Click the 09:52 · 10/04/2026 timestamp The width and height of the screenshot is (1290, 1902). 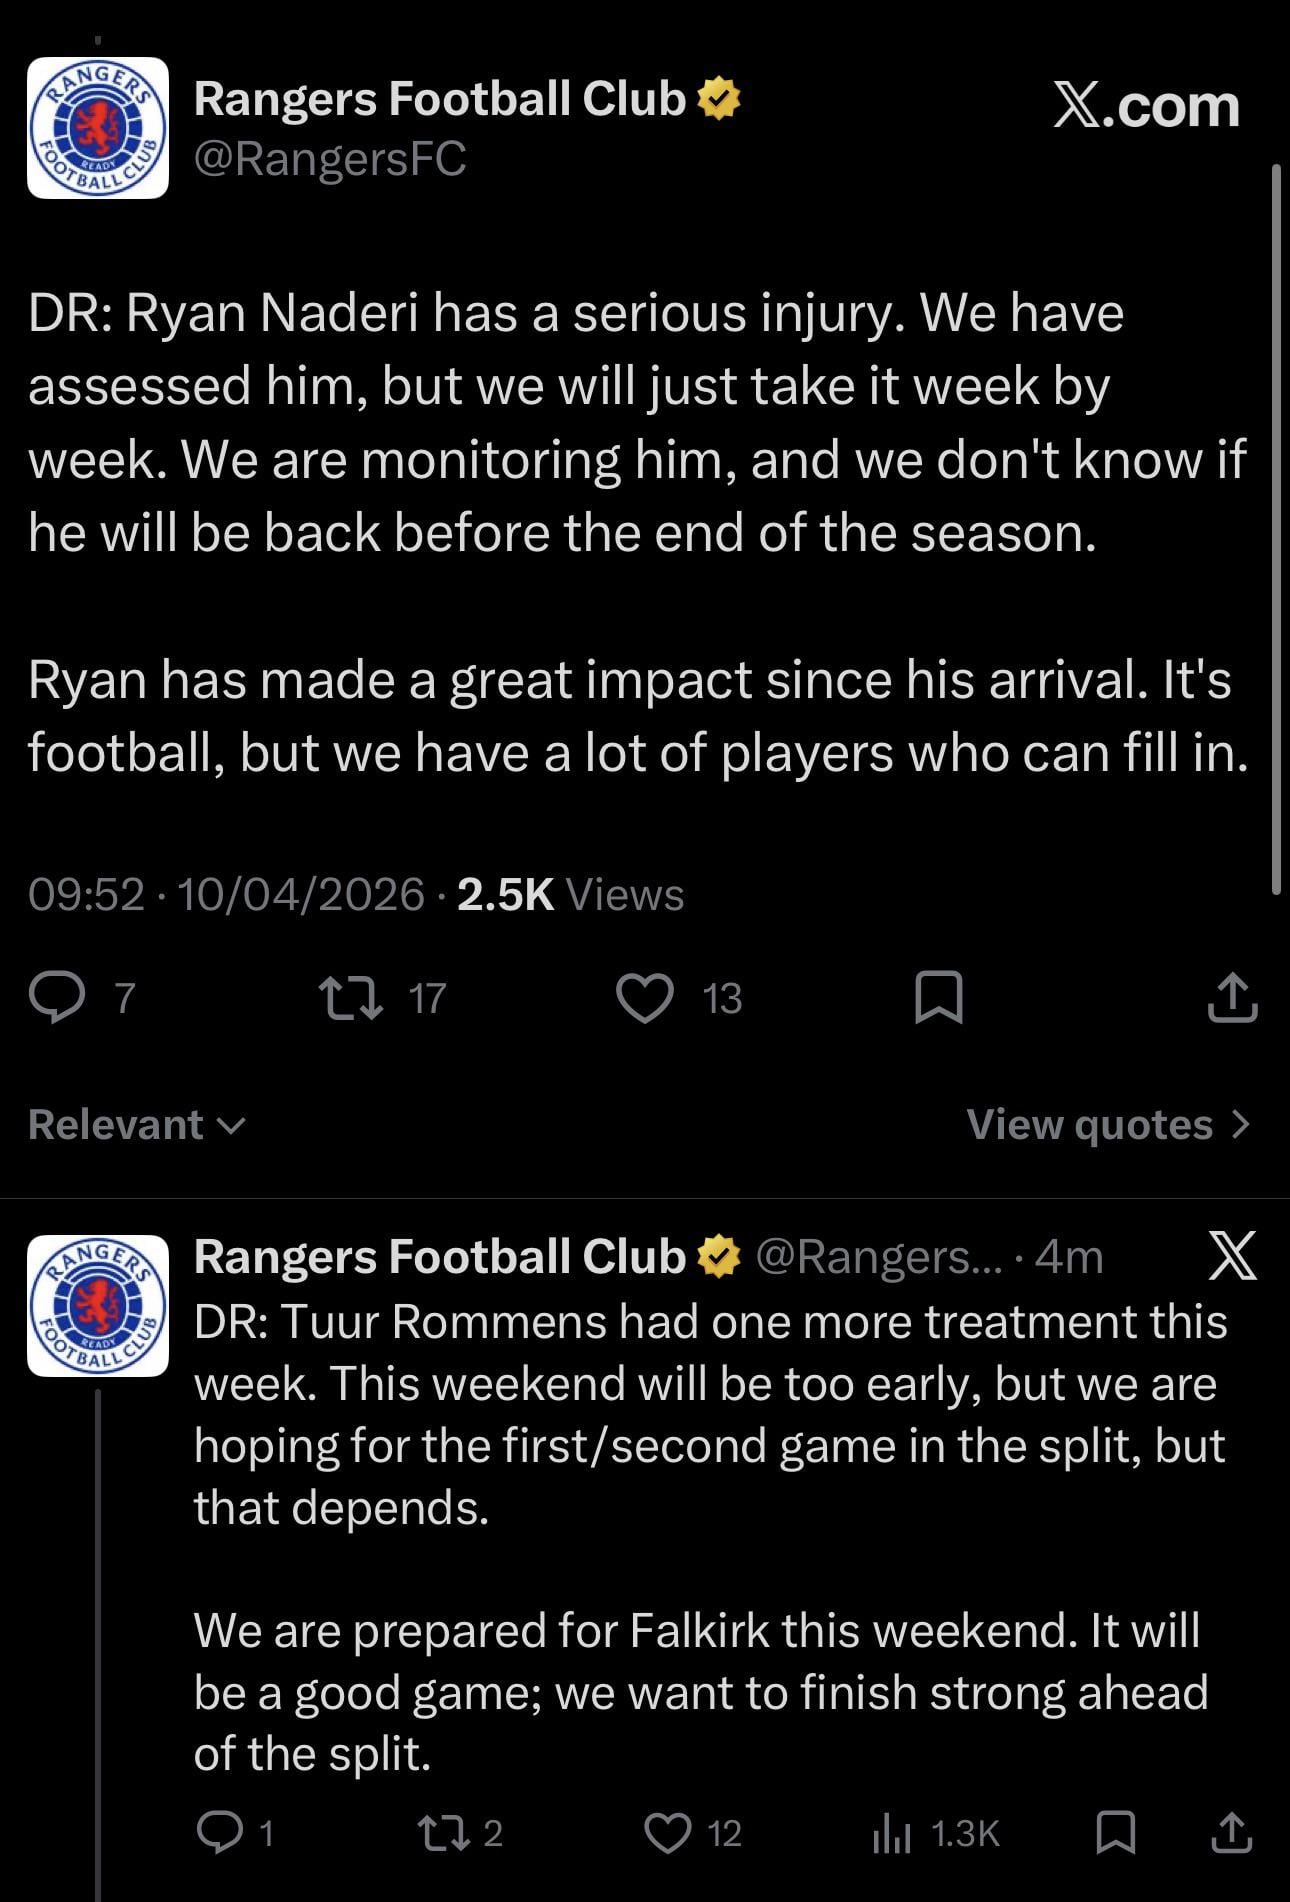pyautogui.click(x=226, y=894)
